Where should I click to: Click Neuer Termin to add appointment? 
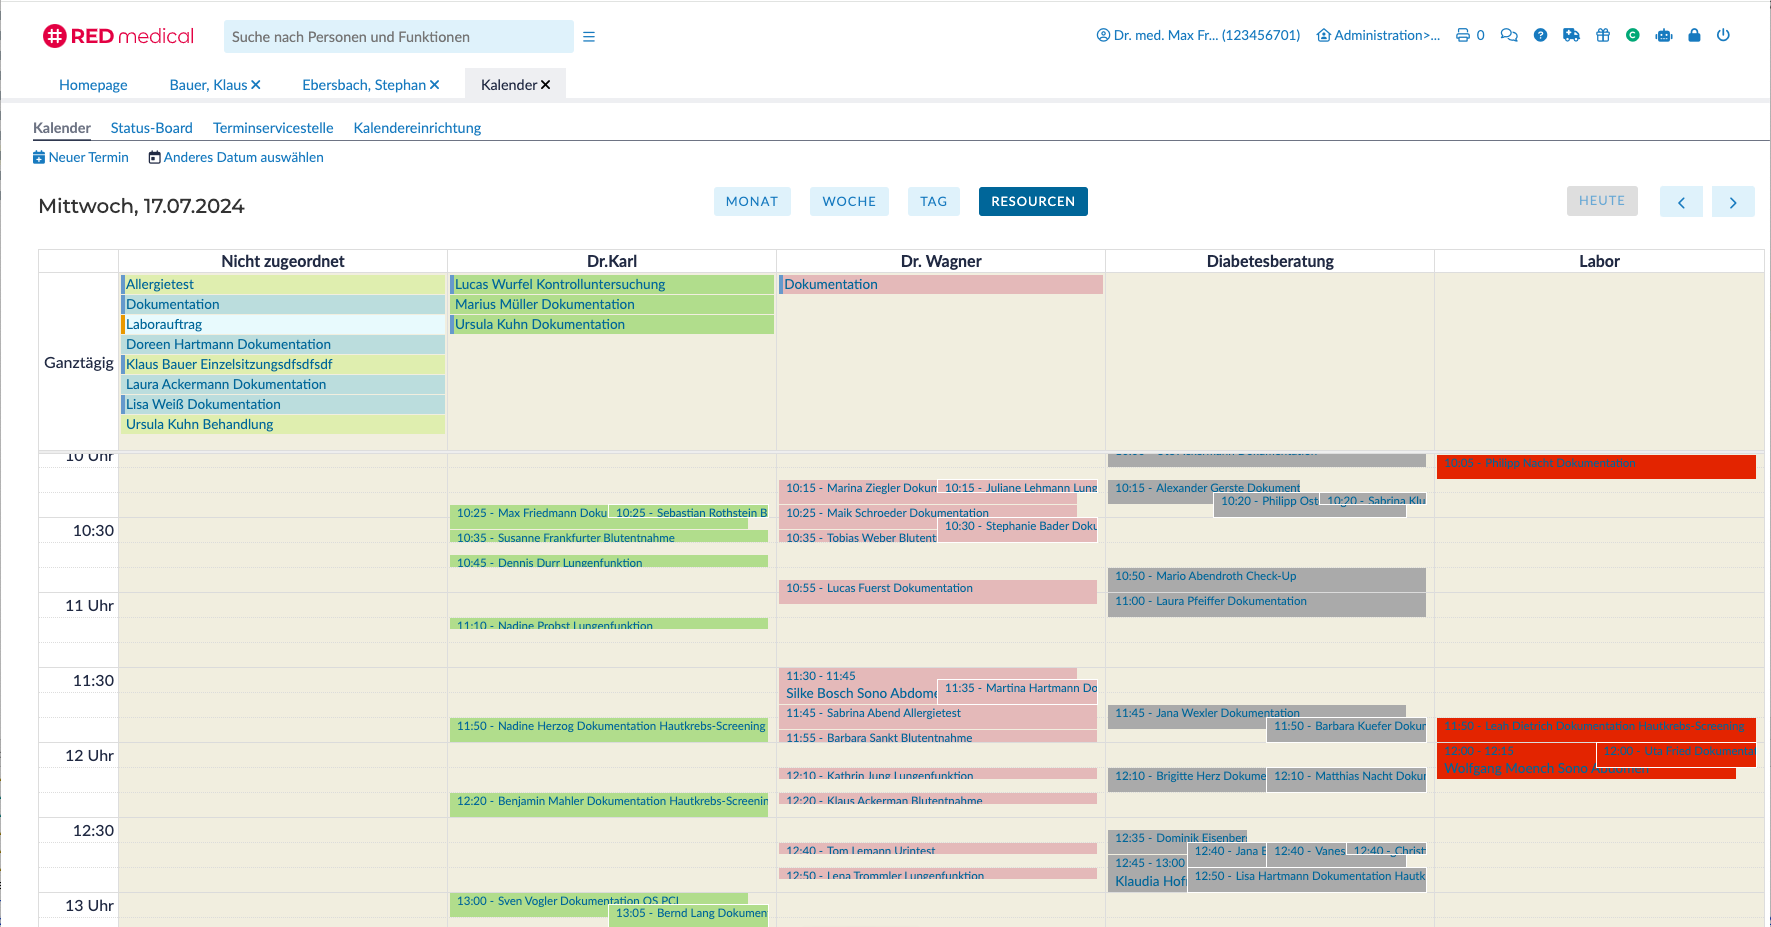click(x=81, y=157)
